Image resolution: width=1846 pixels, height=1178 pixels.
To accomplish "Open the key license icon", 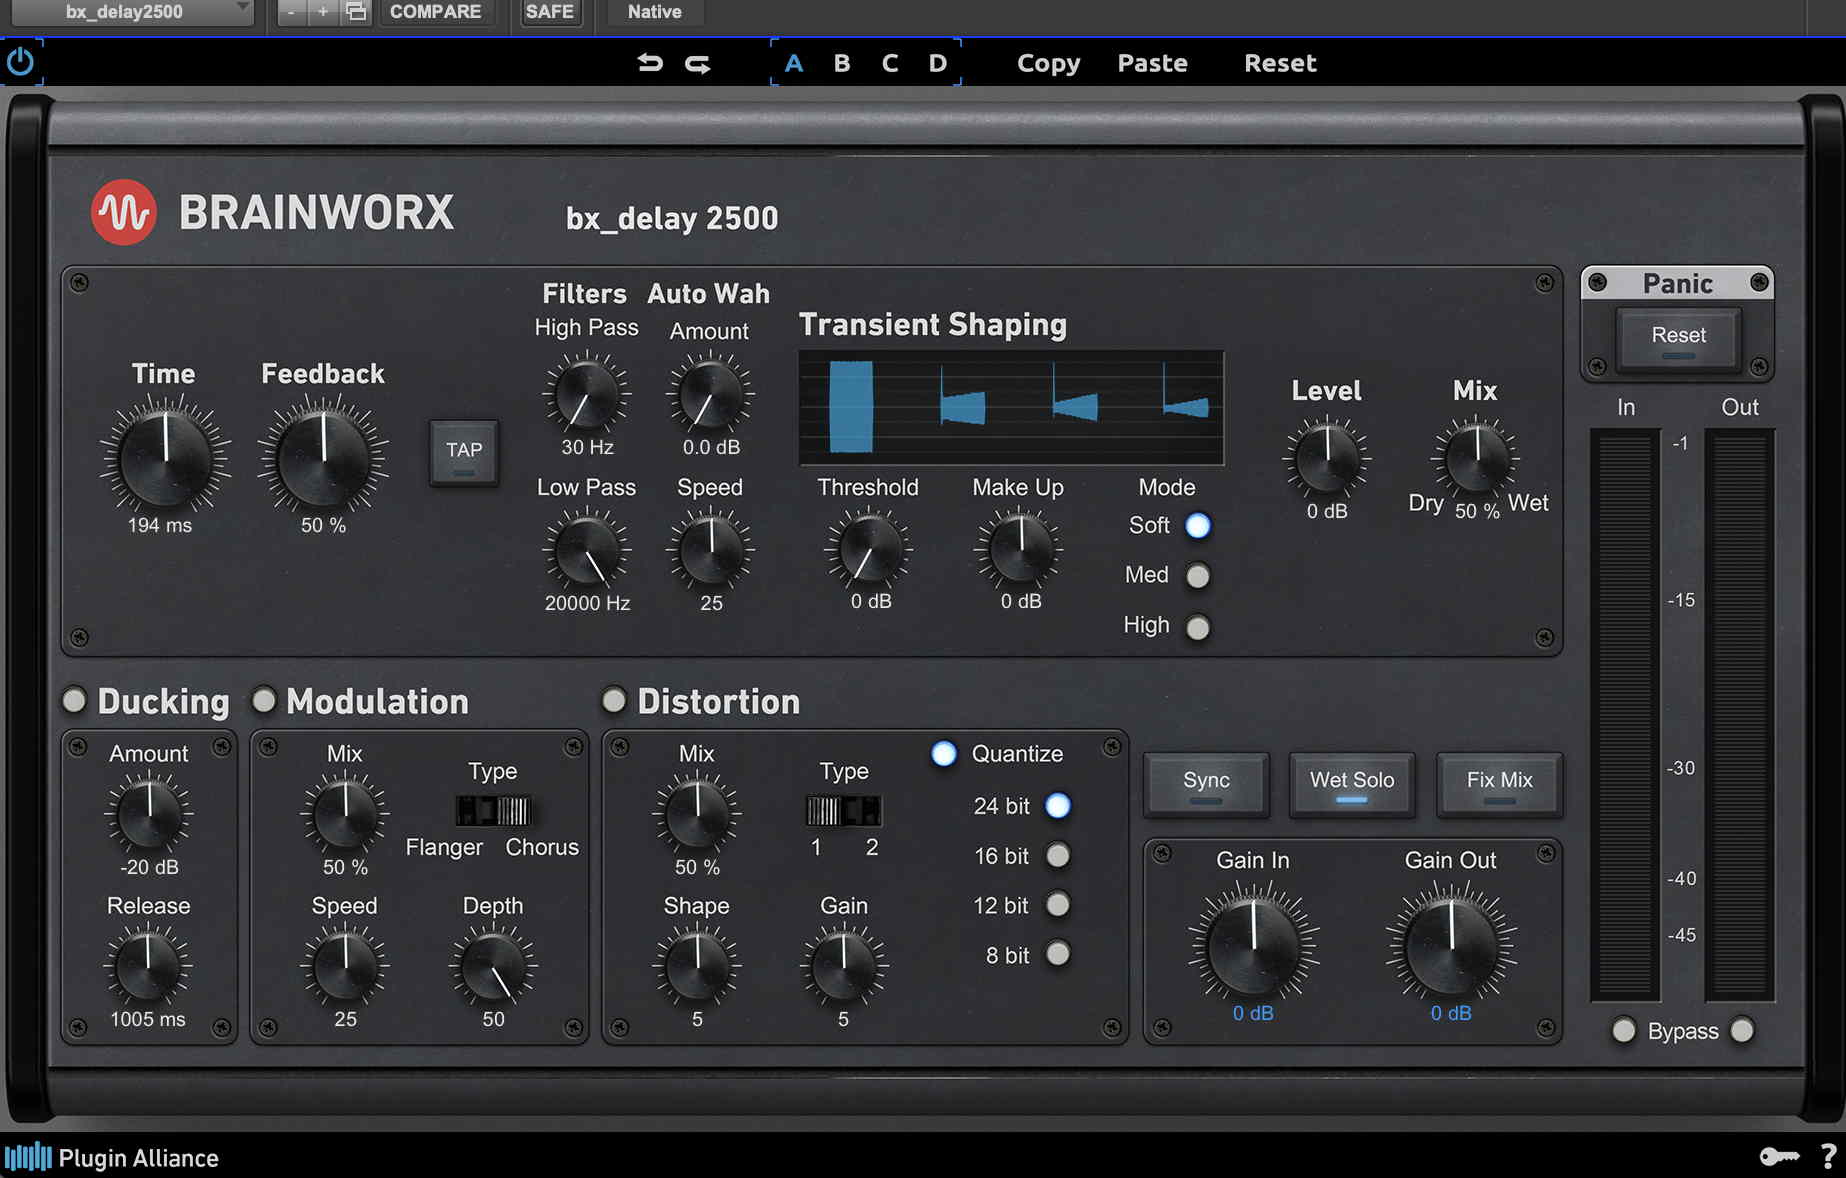I will [x=1779, y=1157].
